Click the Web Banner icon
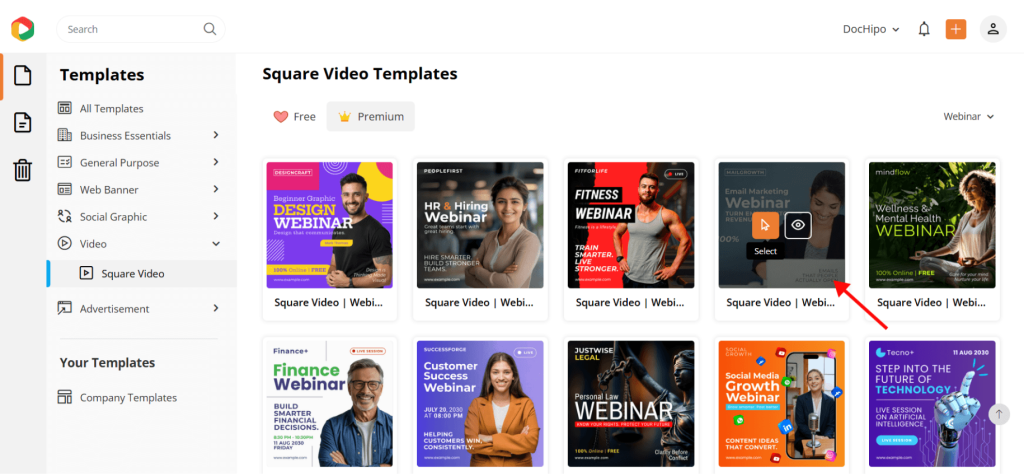The width and height of the screenshot is (1024, 476). [x=65, y=189]
